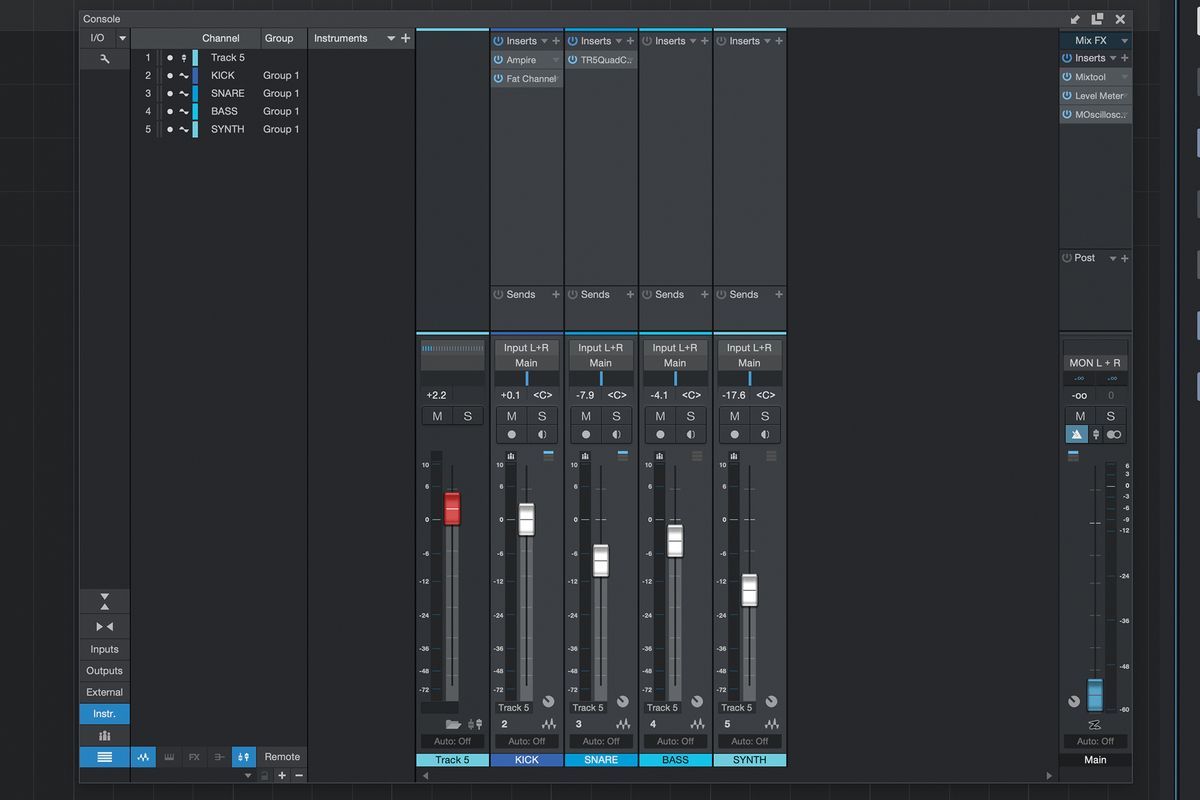Image resolution: width=1200 pixels, height=800 pixels.
Task: Expand the I/O dropdown arrow
Action: coord(122,38)
